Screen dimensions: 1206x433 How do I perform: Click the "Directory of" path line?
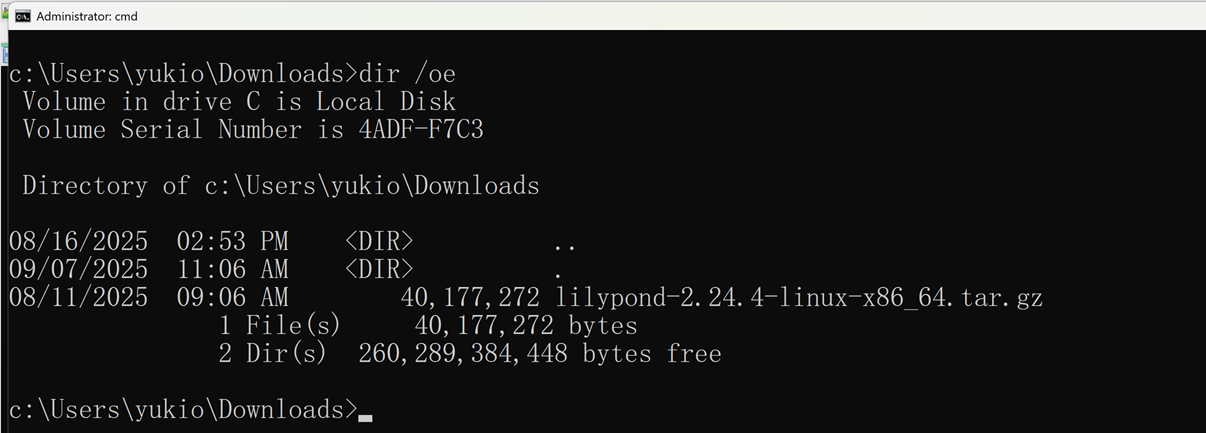[x=281, y=185]
